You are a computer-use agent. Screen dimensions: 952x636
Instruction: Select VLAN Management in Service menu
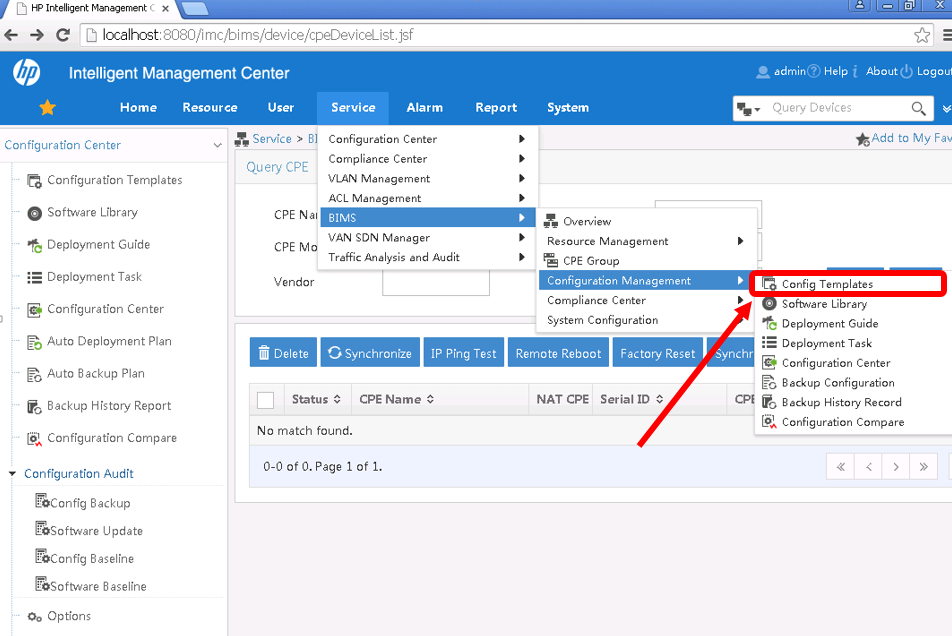(427, 178)
